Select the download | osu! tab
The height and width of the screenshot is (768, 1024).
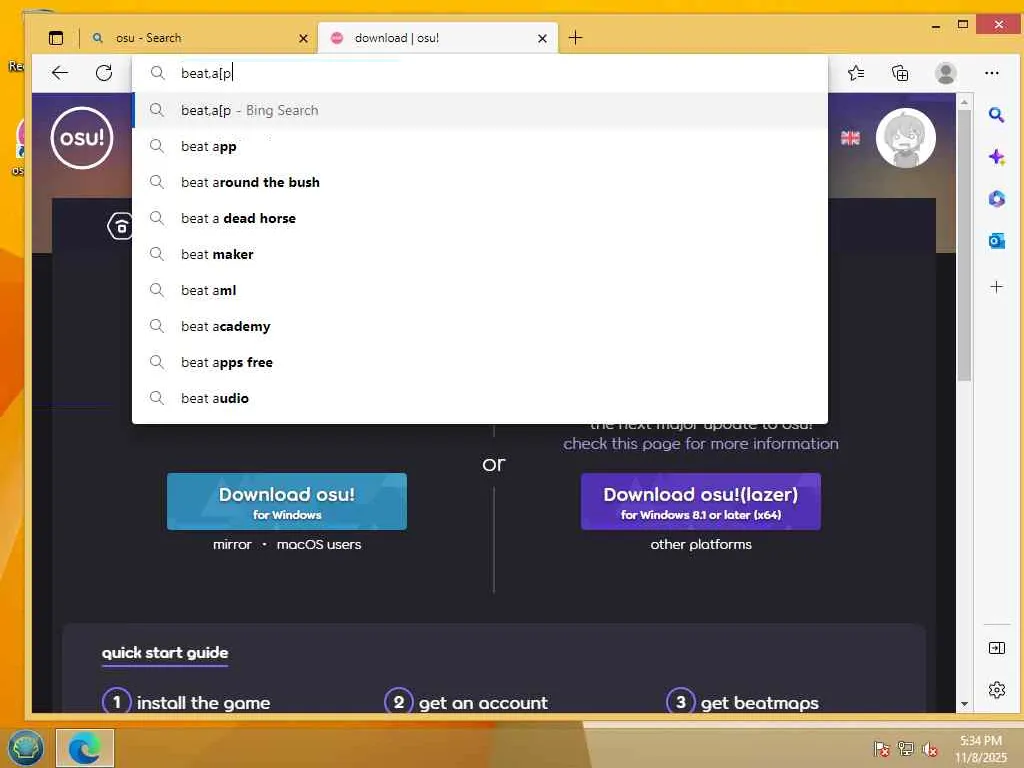click(x=438, y=38)
